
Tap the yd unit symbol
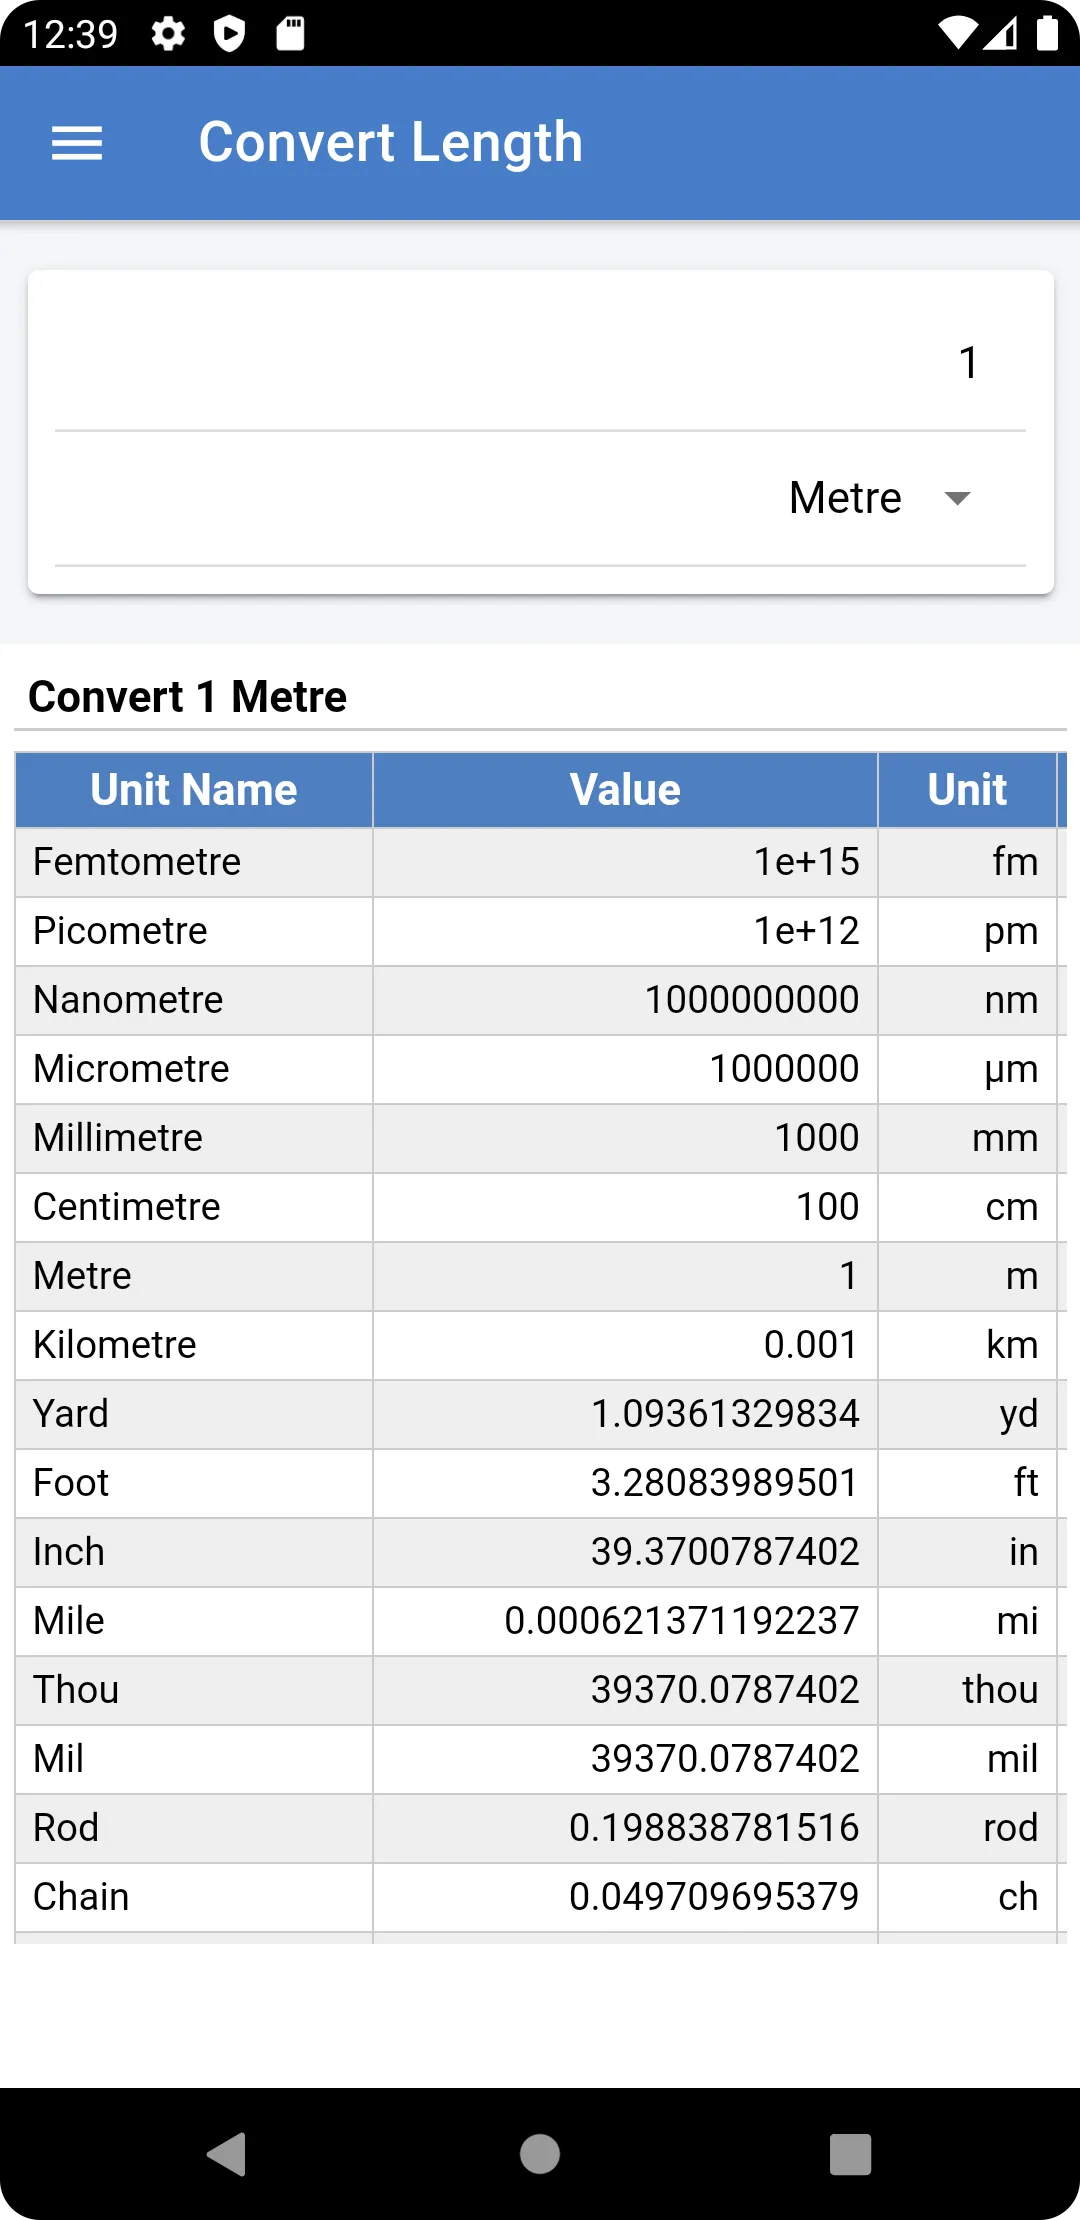1019,1416
